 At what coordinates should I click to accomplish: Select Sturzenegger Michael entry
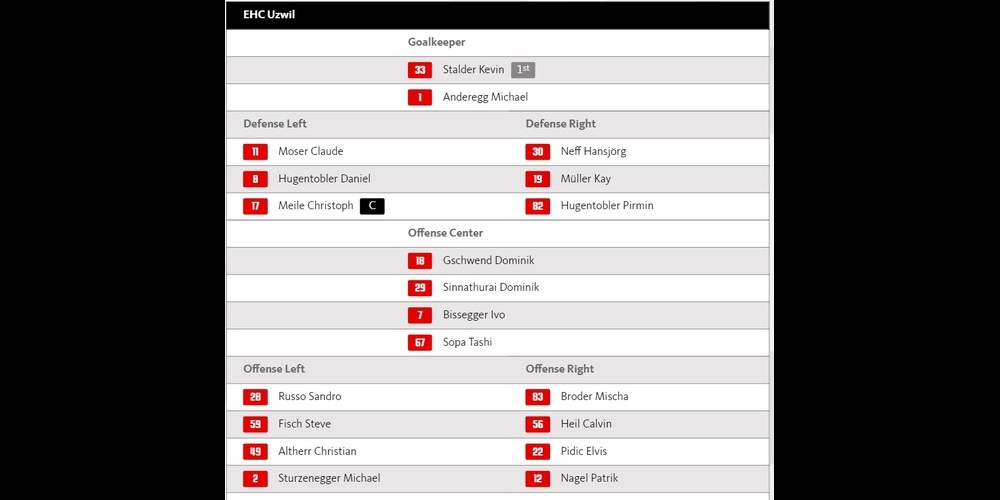(x=329, y=478)
